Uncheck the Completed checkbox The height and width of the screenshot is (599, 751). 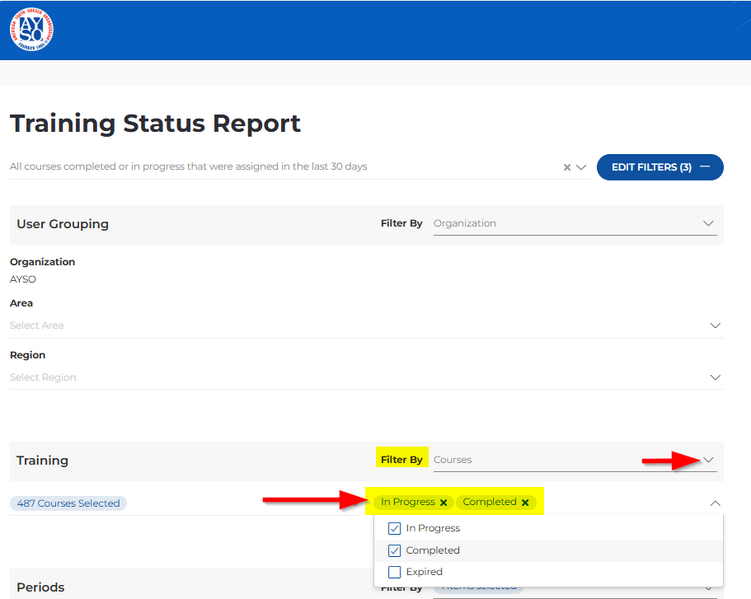[394, 550]
